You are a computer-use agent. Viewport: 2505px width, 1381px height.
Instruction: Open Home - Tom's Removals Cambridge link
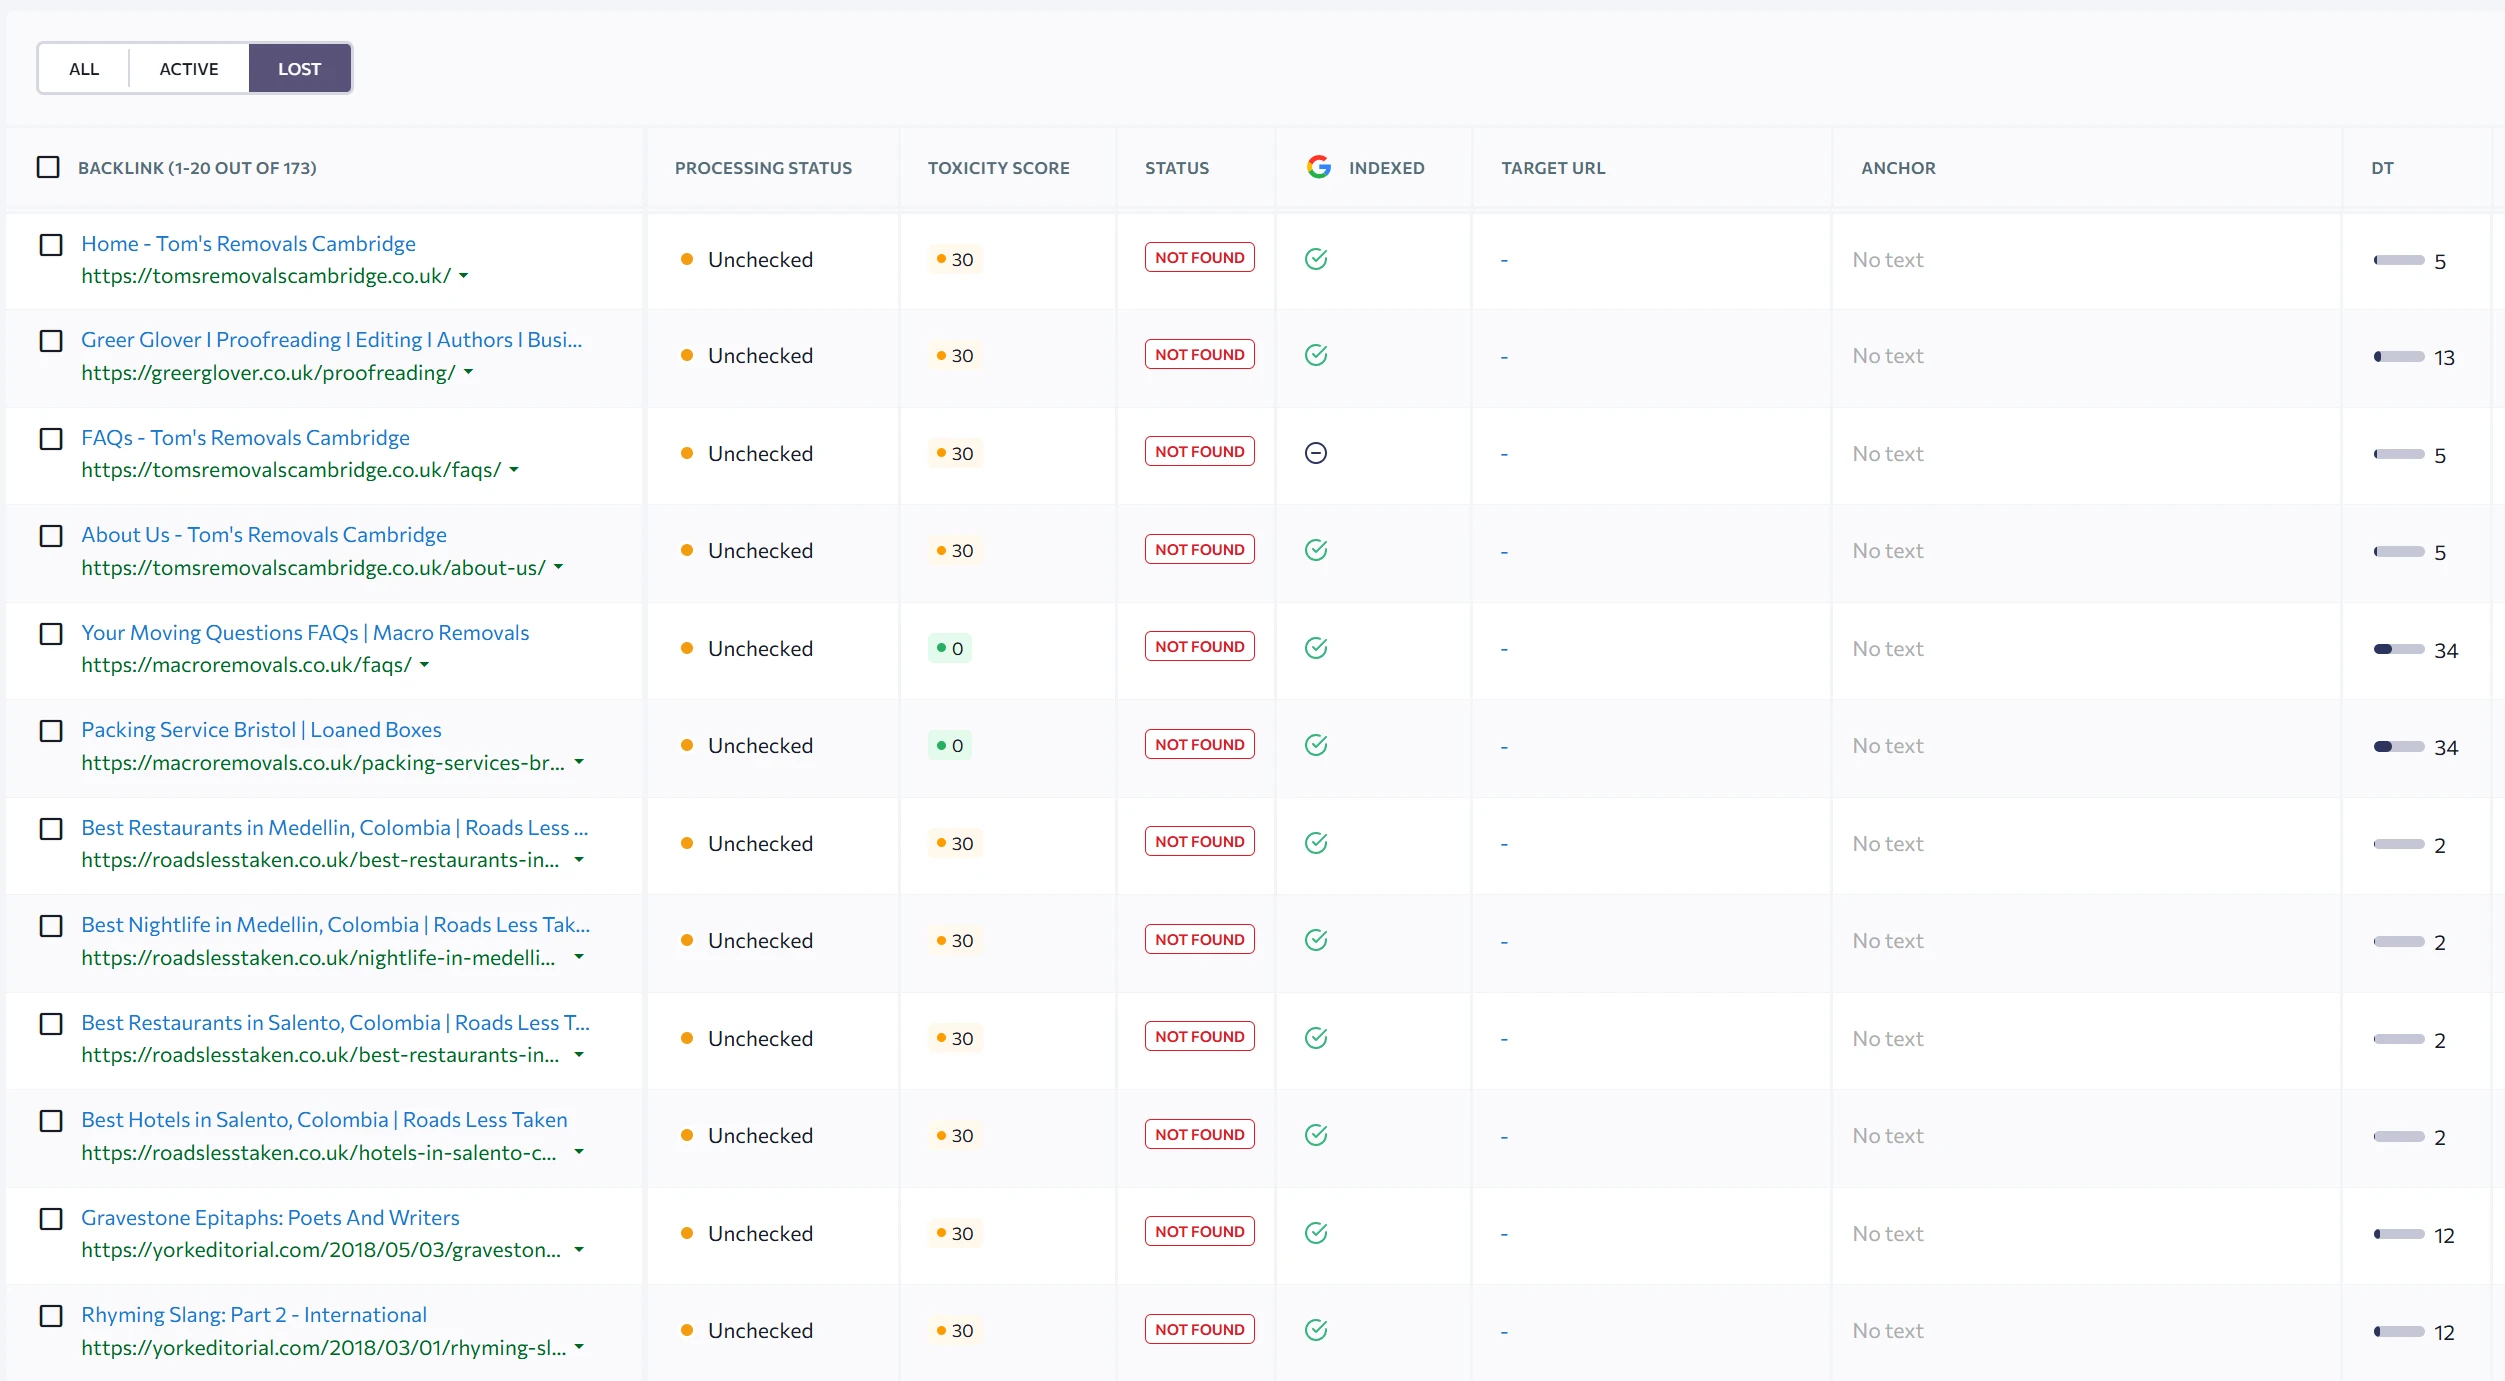point(248,244)
